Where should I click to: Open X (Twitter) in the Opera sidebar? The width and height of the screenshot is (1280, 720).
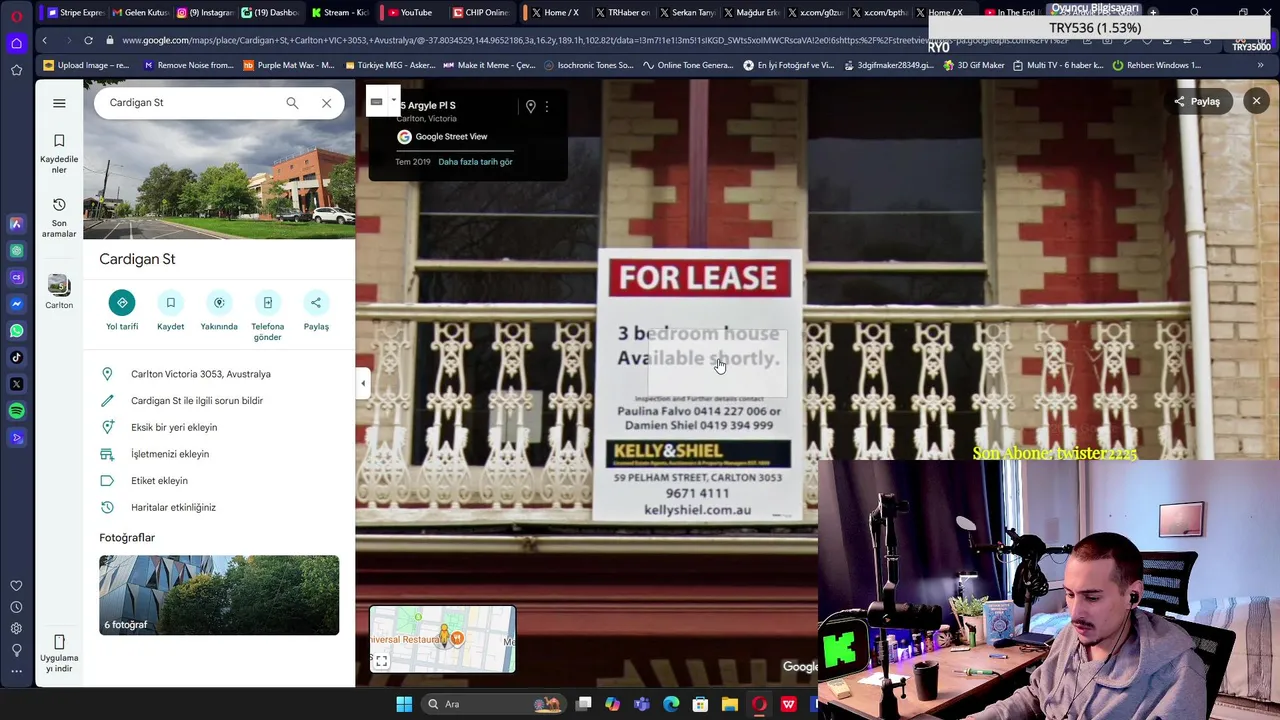point(17,384)
